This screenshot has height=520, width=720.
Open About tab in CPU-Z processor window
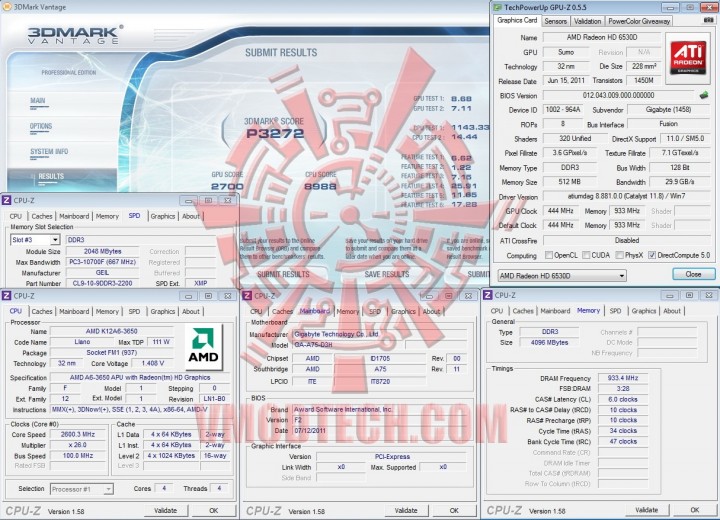191,311
